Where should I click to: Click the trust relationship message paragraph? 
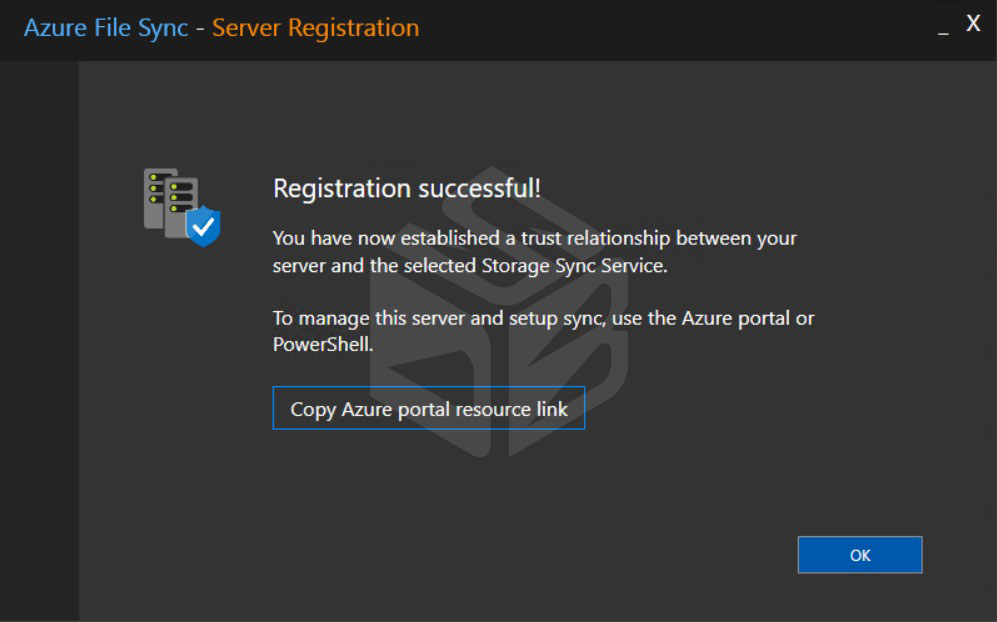click(x=535, y=252)
